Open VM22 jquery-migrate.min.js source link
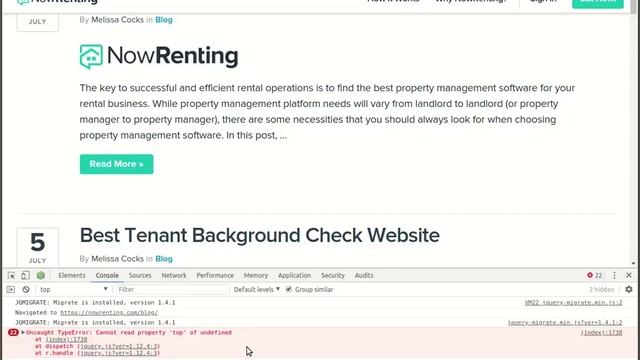The width and height of the screenshot is (640, 360). (x=573, y=302)
